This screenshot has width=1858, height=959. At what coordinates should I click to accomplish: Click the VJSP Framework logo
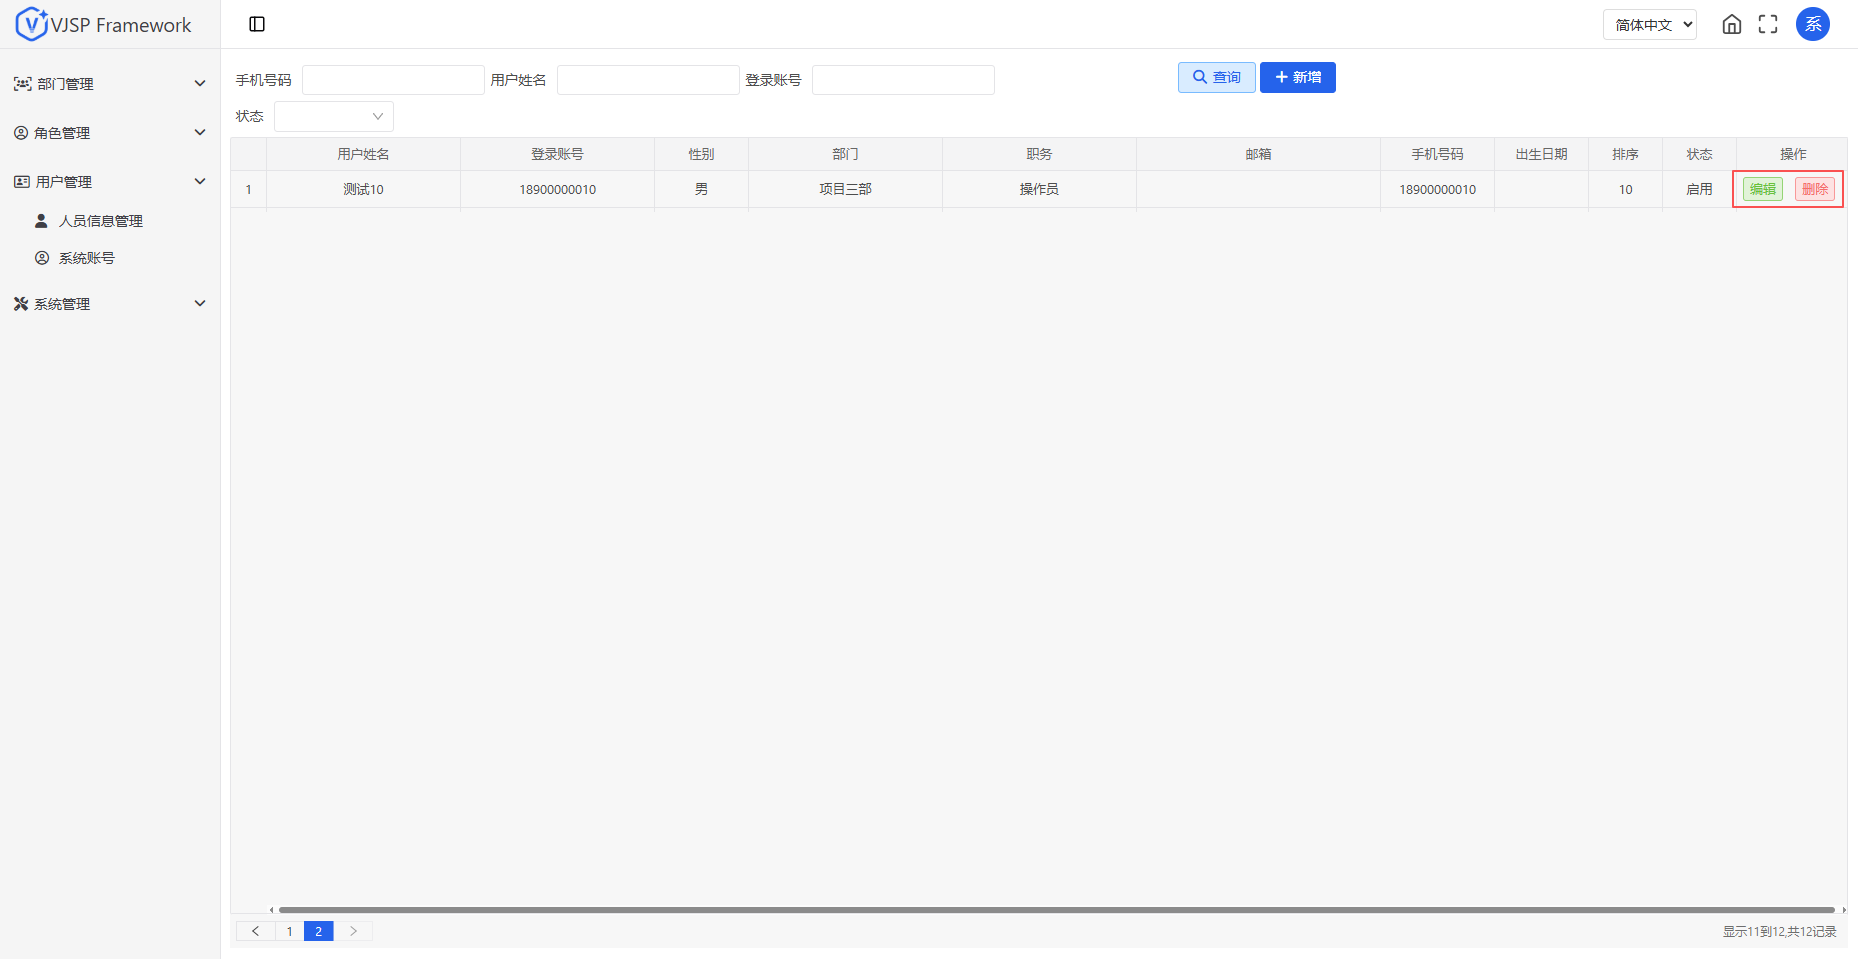pyautogui.click(x=104, y=24)
